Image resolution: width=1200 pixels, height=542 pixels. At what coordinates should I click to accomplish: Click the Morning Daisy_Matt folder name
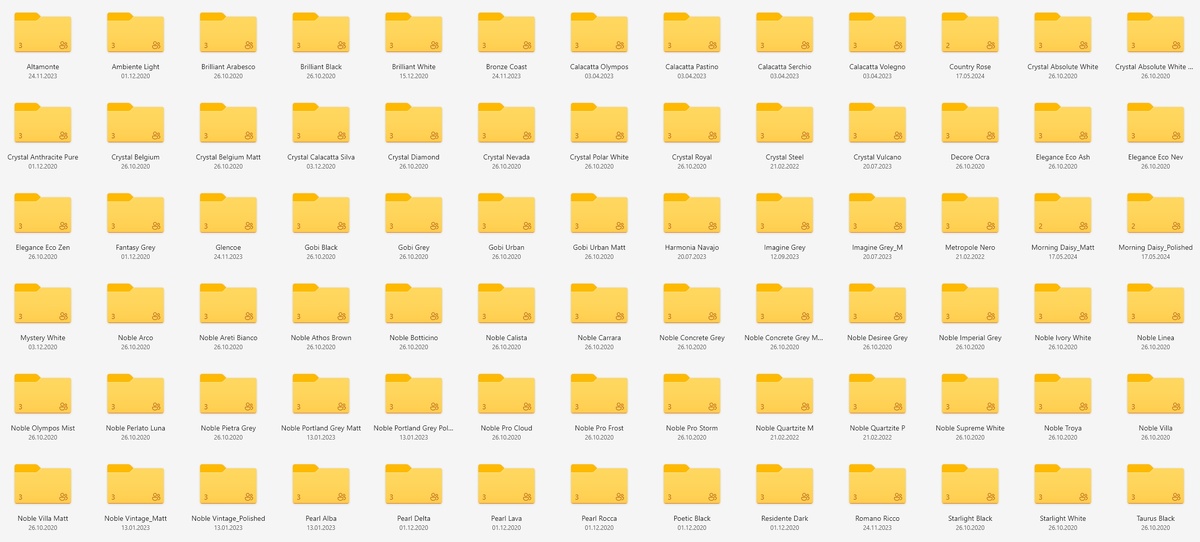pyautogui.click(x=1063, y=247)
